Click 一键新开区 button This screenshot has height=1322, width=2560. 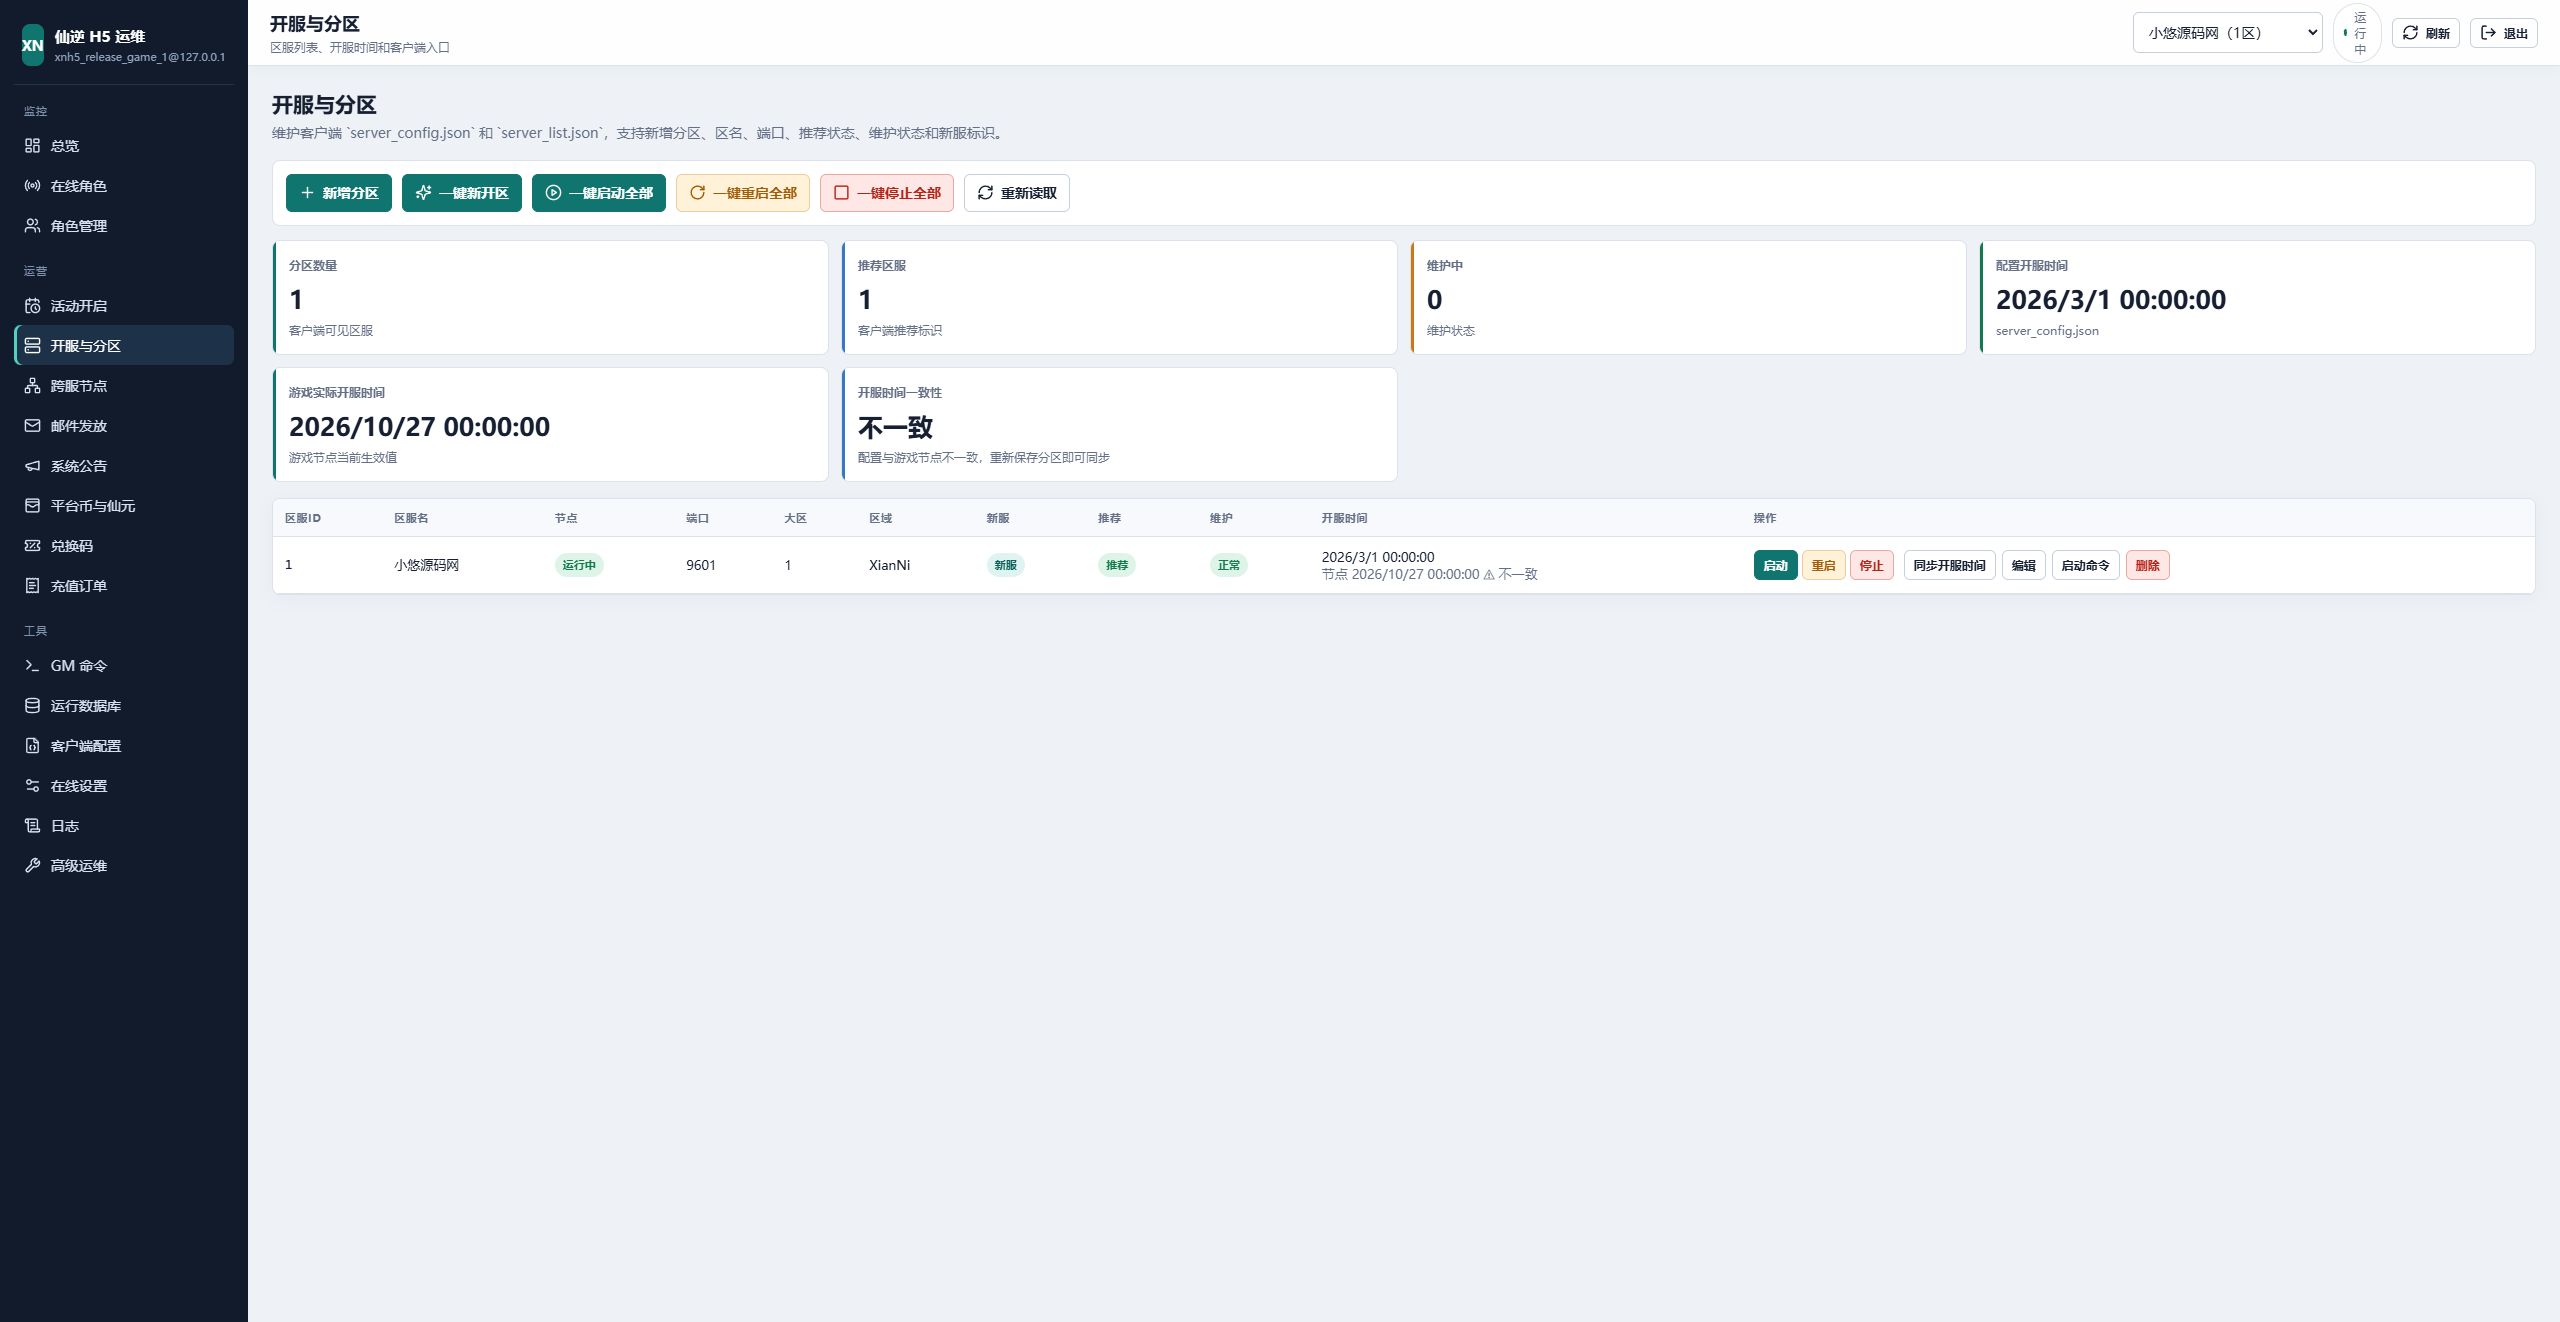pyautogui.click(x=462, y=193)
